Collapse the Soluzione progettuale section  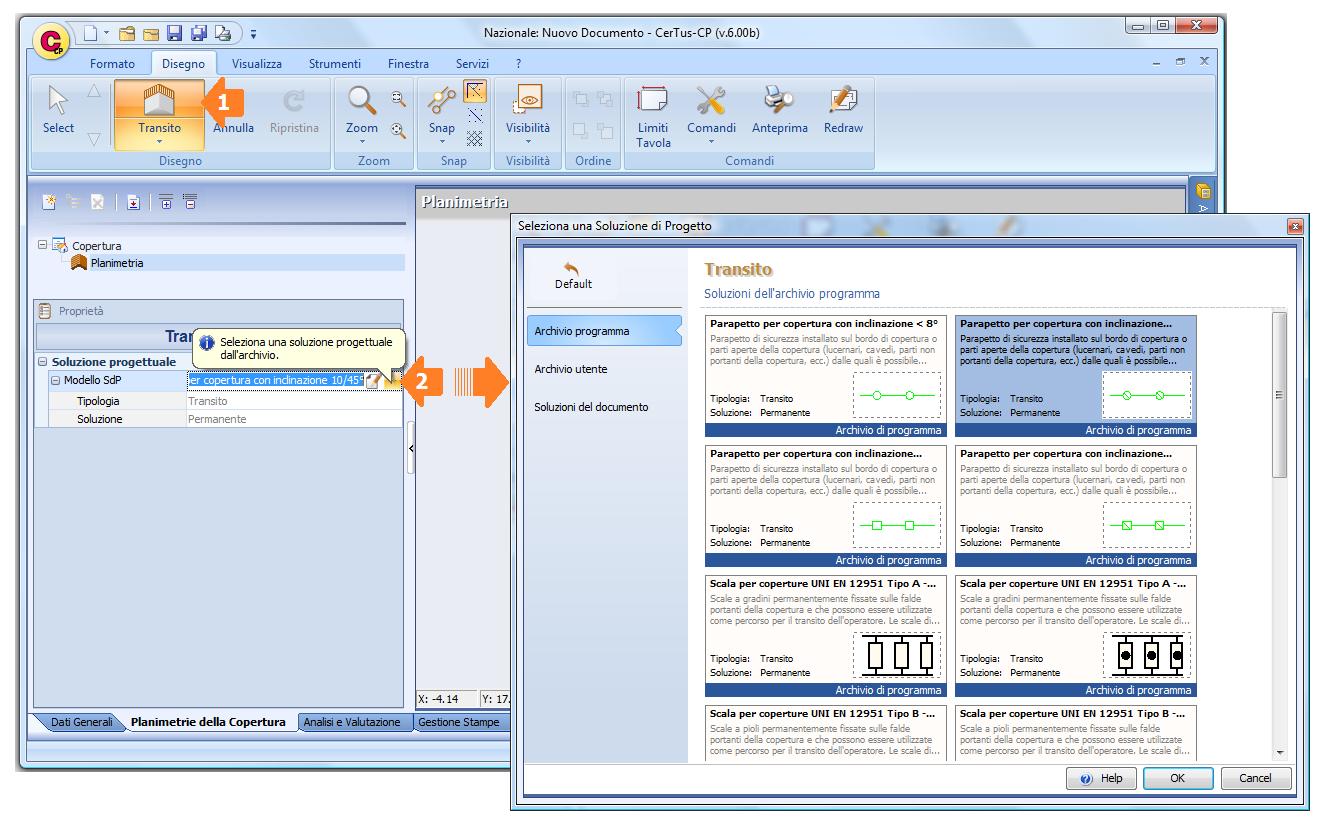pyautogui.click(x=42, y=362)
